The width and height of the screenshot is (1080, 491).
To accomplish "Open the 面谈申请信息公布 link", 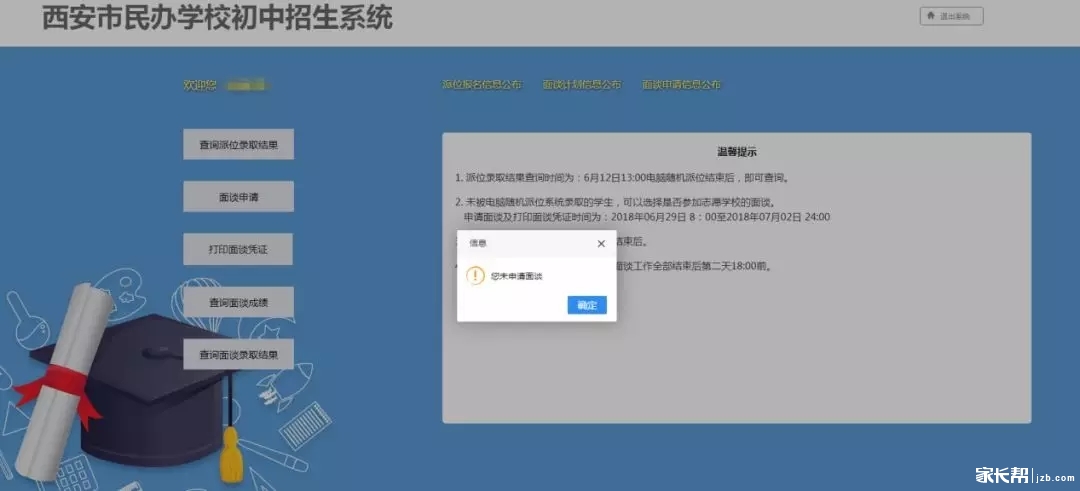I will pos(681,85).
